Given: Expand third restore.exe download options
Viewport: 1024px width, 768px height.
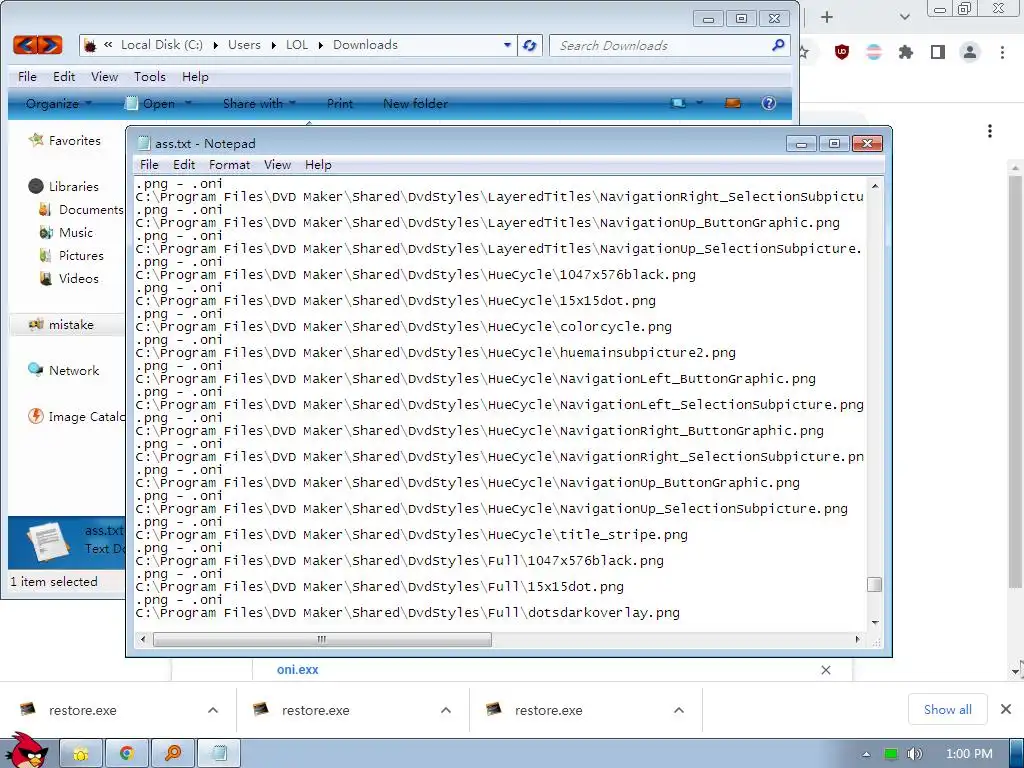Looking at the screenshot, I should coord(679,710).
